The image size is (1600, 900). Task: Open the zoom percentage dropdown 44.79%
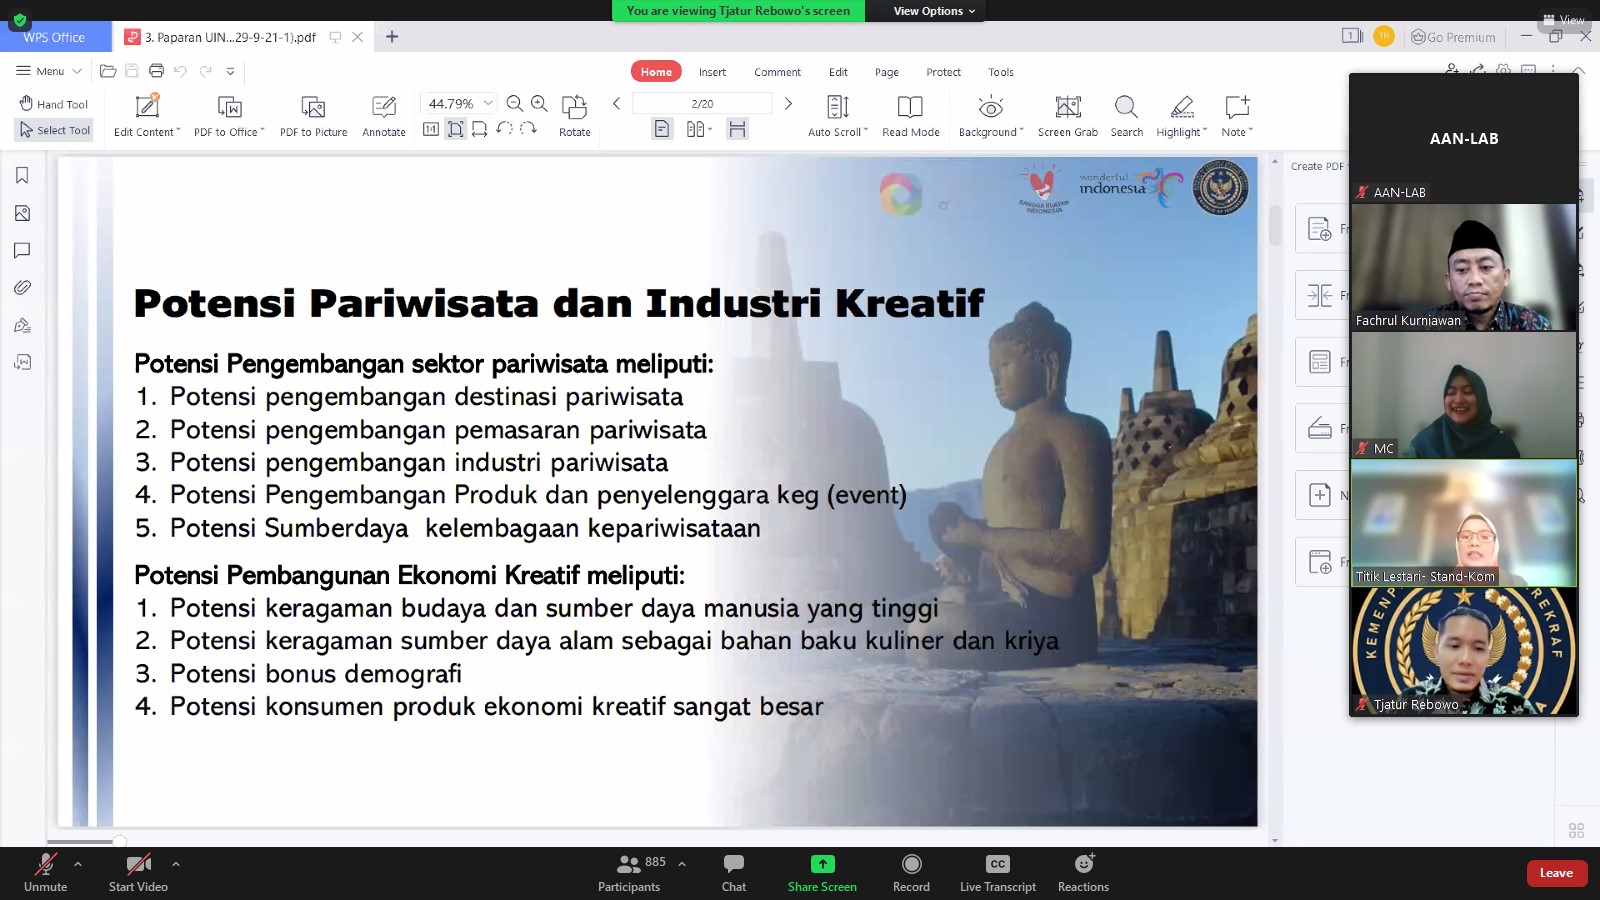click(488, 104)
